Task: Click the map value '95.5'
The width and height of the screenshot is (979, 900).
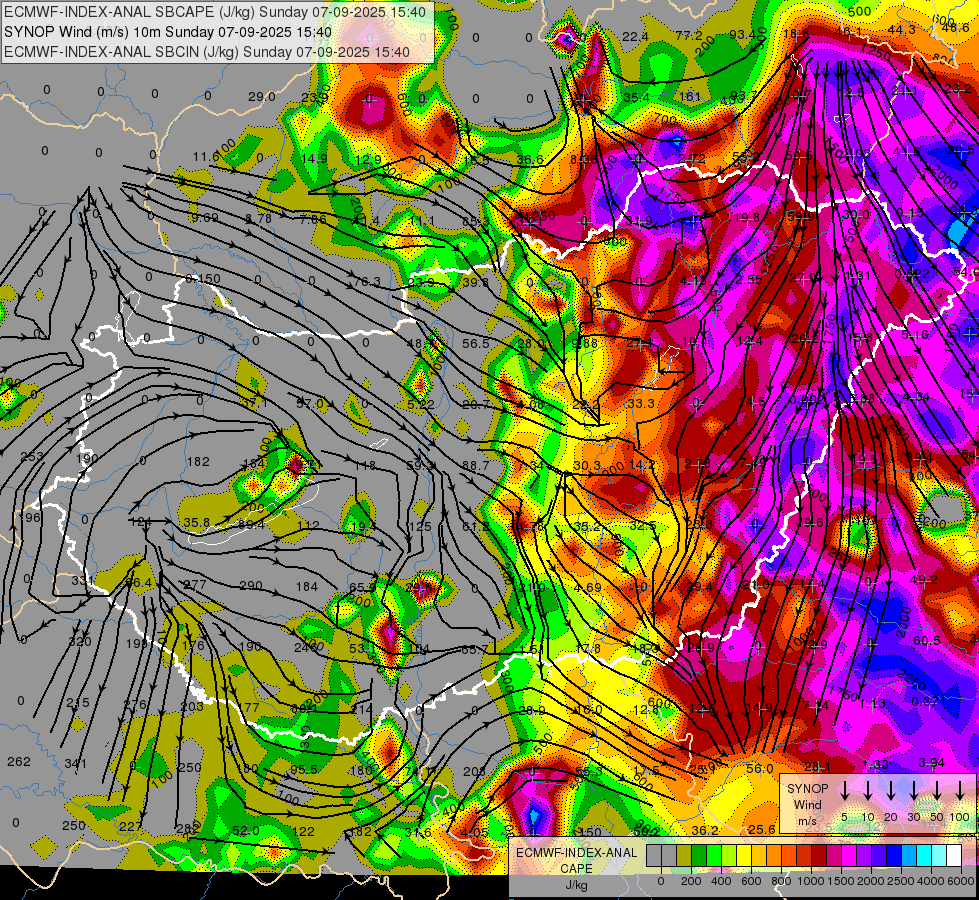Action: 304,769
